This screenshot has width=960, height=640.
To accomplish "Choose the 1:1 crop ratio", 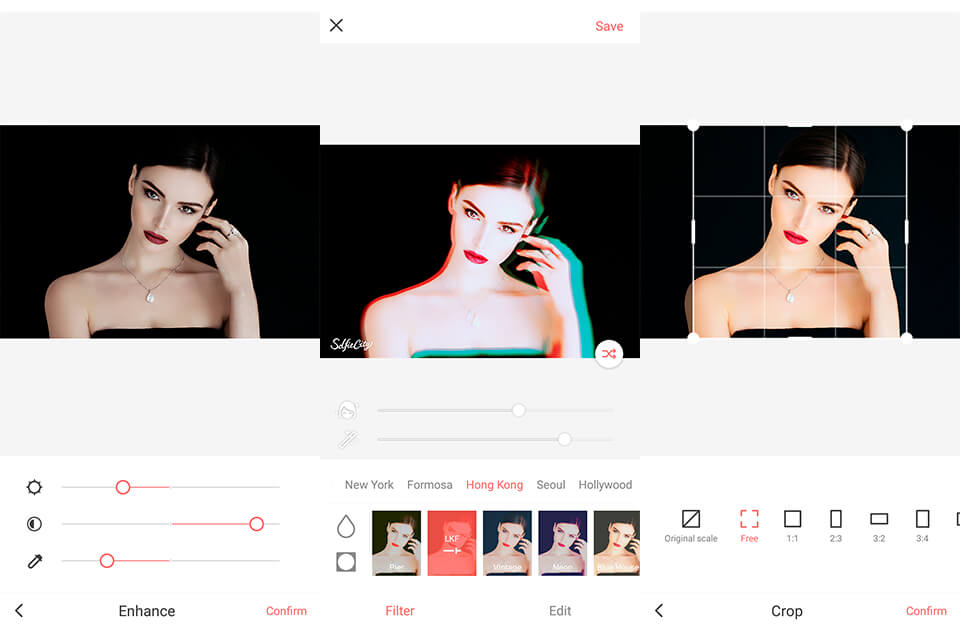I will click(x=792, y=526).
